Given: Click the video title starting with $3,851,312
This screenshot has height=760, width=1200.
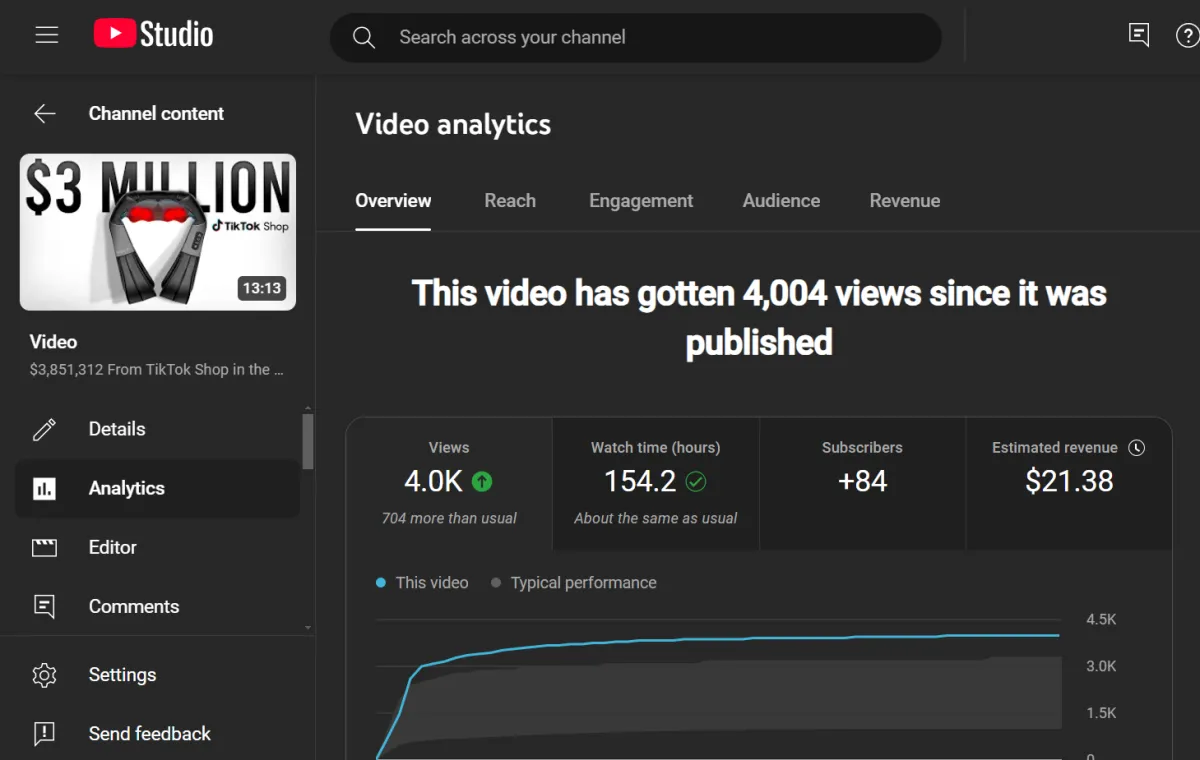Looking at the screenshot, I should point(157,370).
